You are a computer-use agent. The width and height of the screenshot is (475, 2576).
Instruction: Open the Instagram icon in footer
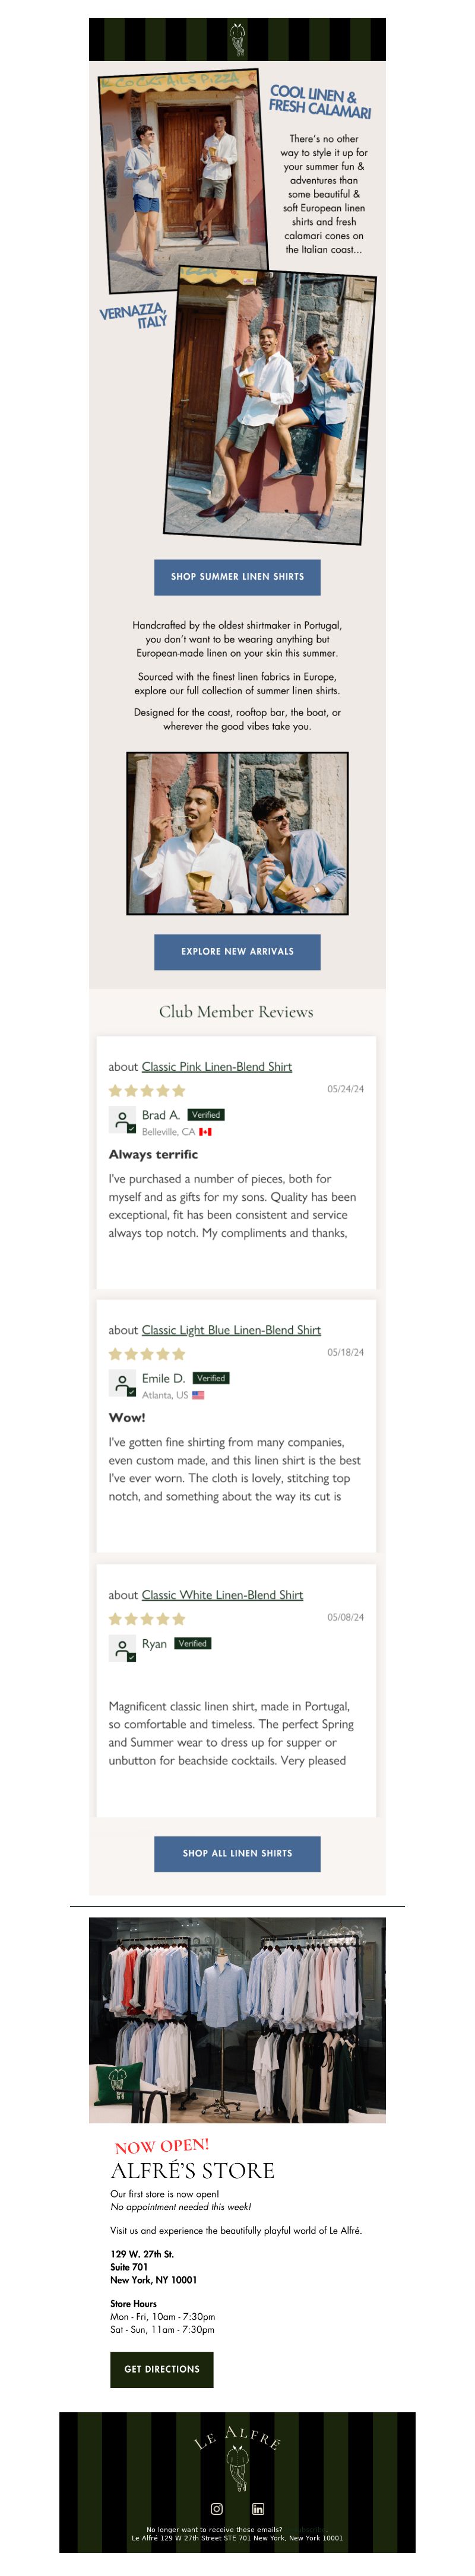tap(216, 2508)
